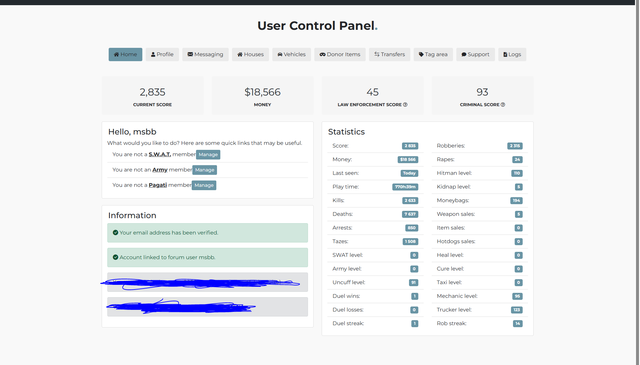This screenshot has width=640, height=365.
Task: Click the 'Information' heading
Action: tap(132, 215)
